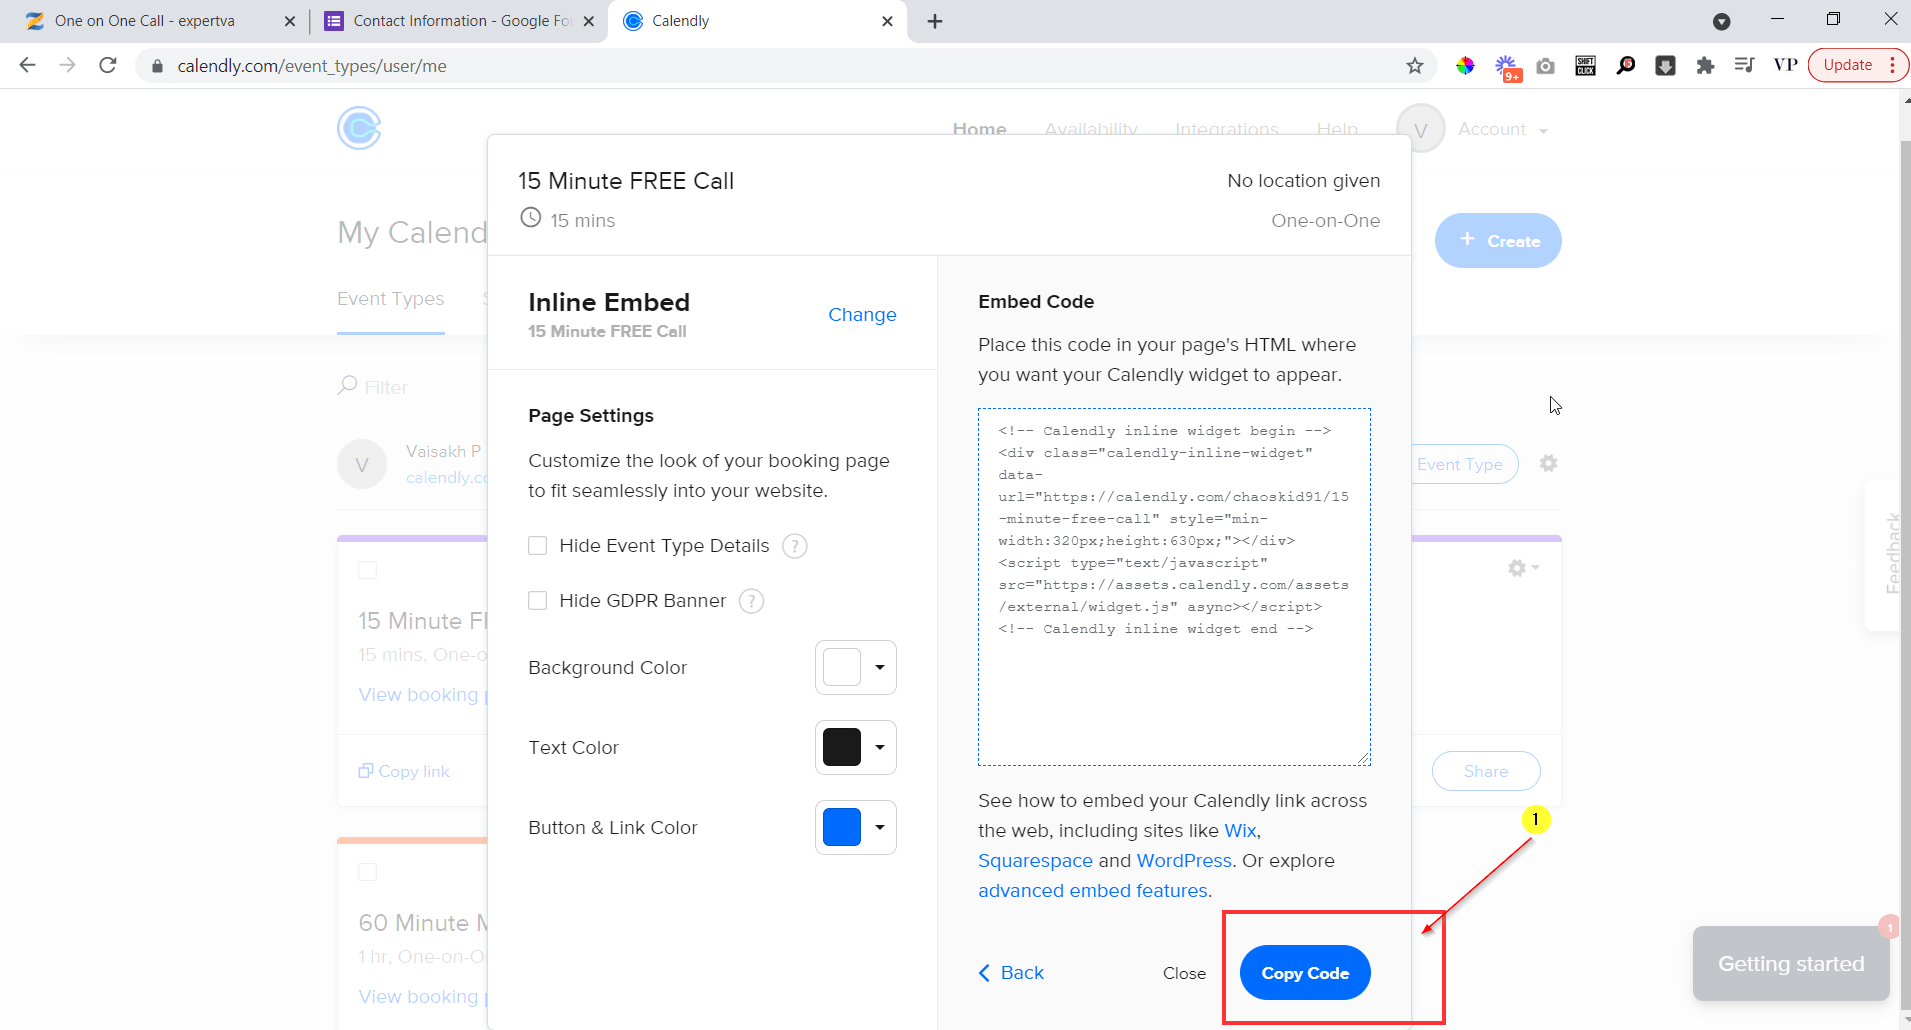Click the Calendly logo
Screen dimensions: 1911x1030
358,128
